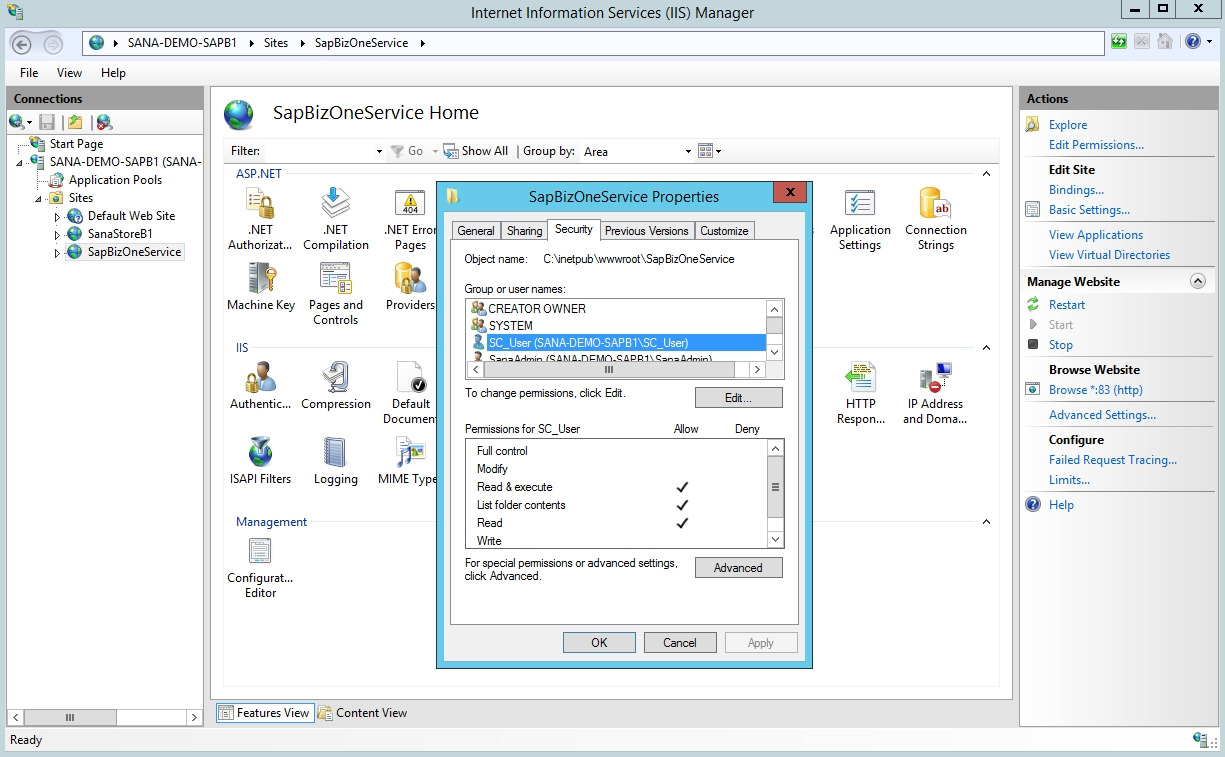Click Restart under Manage Website
Screen dimensions: 1225x757
(1066, 305)
